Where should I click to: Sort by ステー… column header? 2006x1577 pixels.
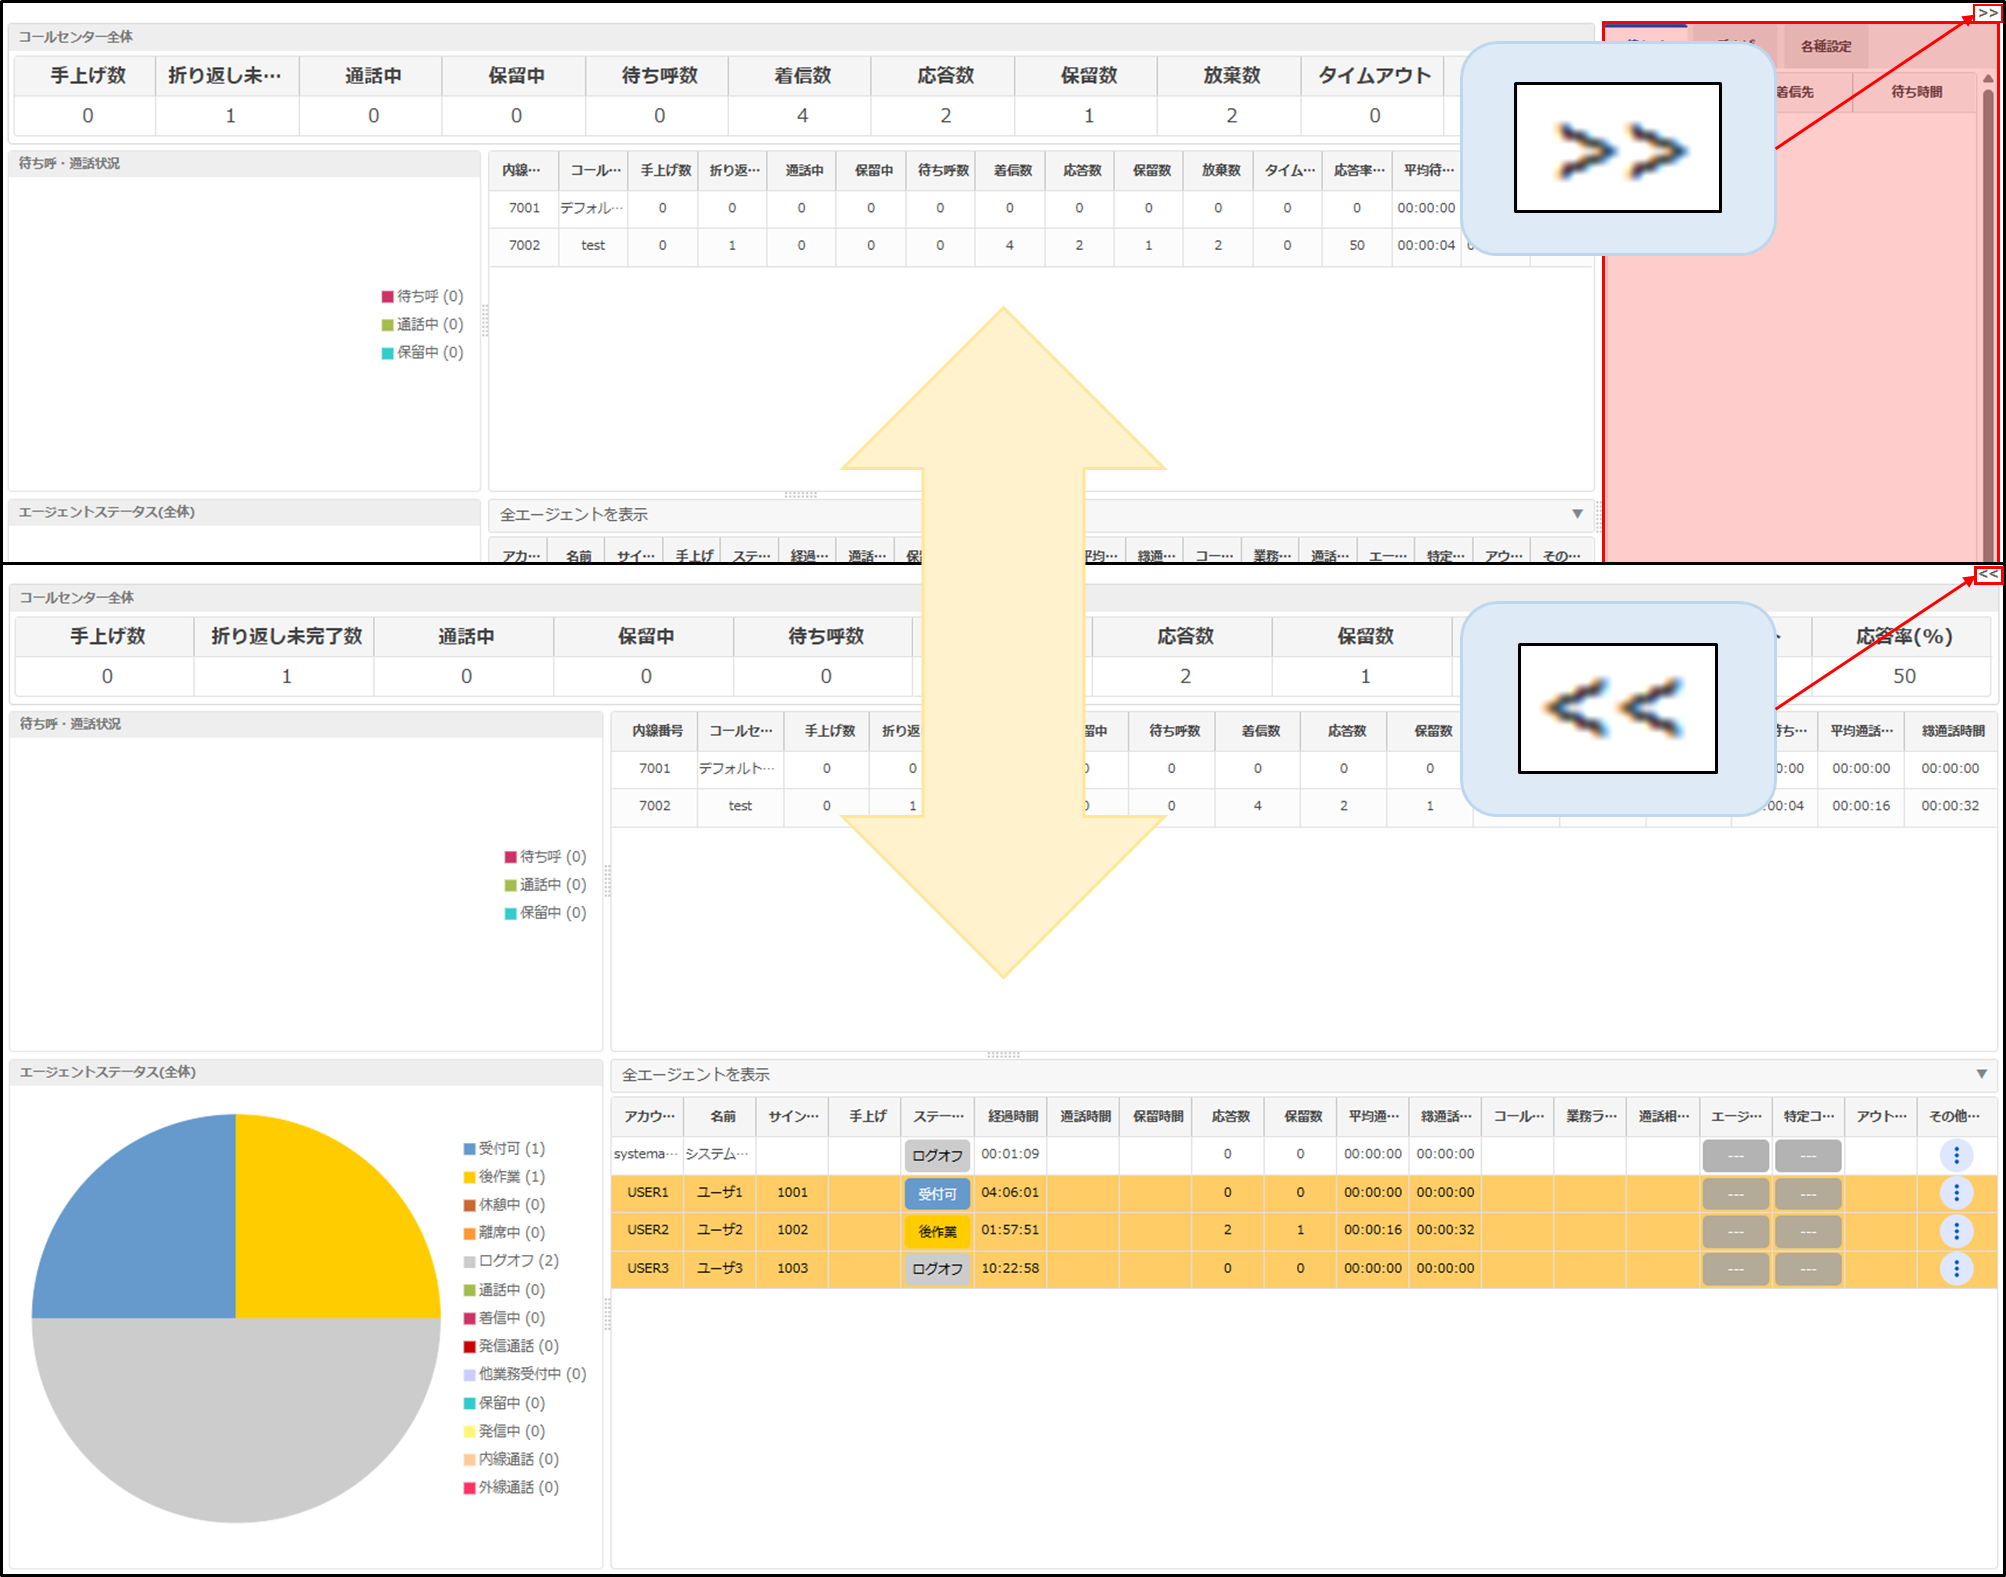(937, 1116)
